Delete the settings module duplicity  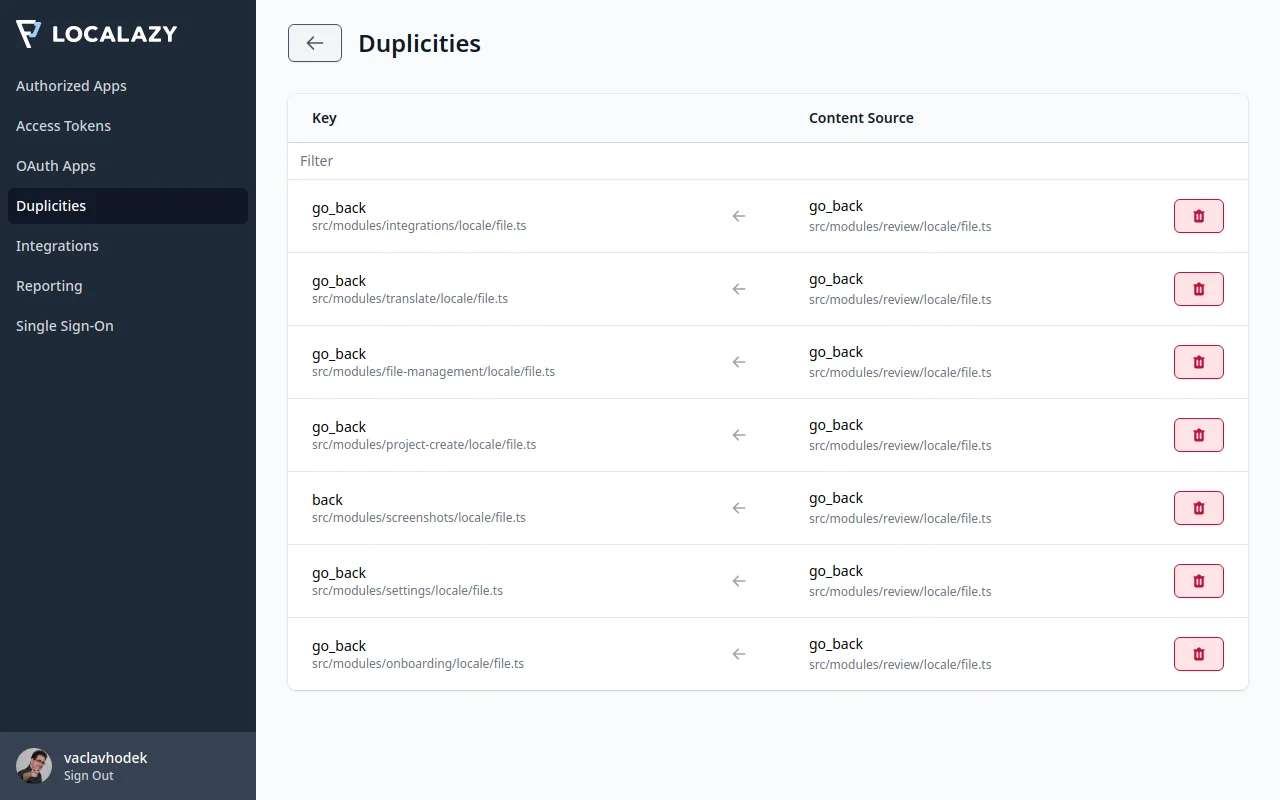coord(1198,580)
